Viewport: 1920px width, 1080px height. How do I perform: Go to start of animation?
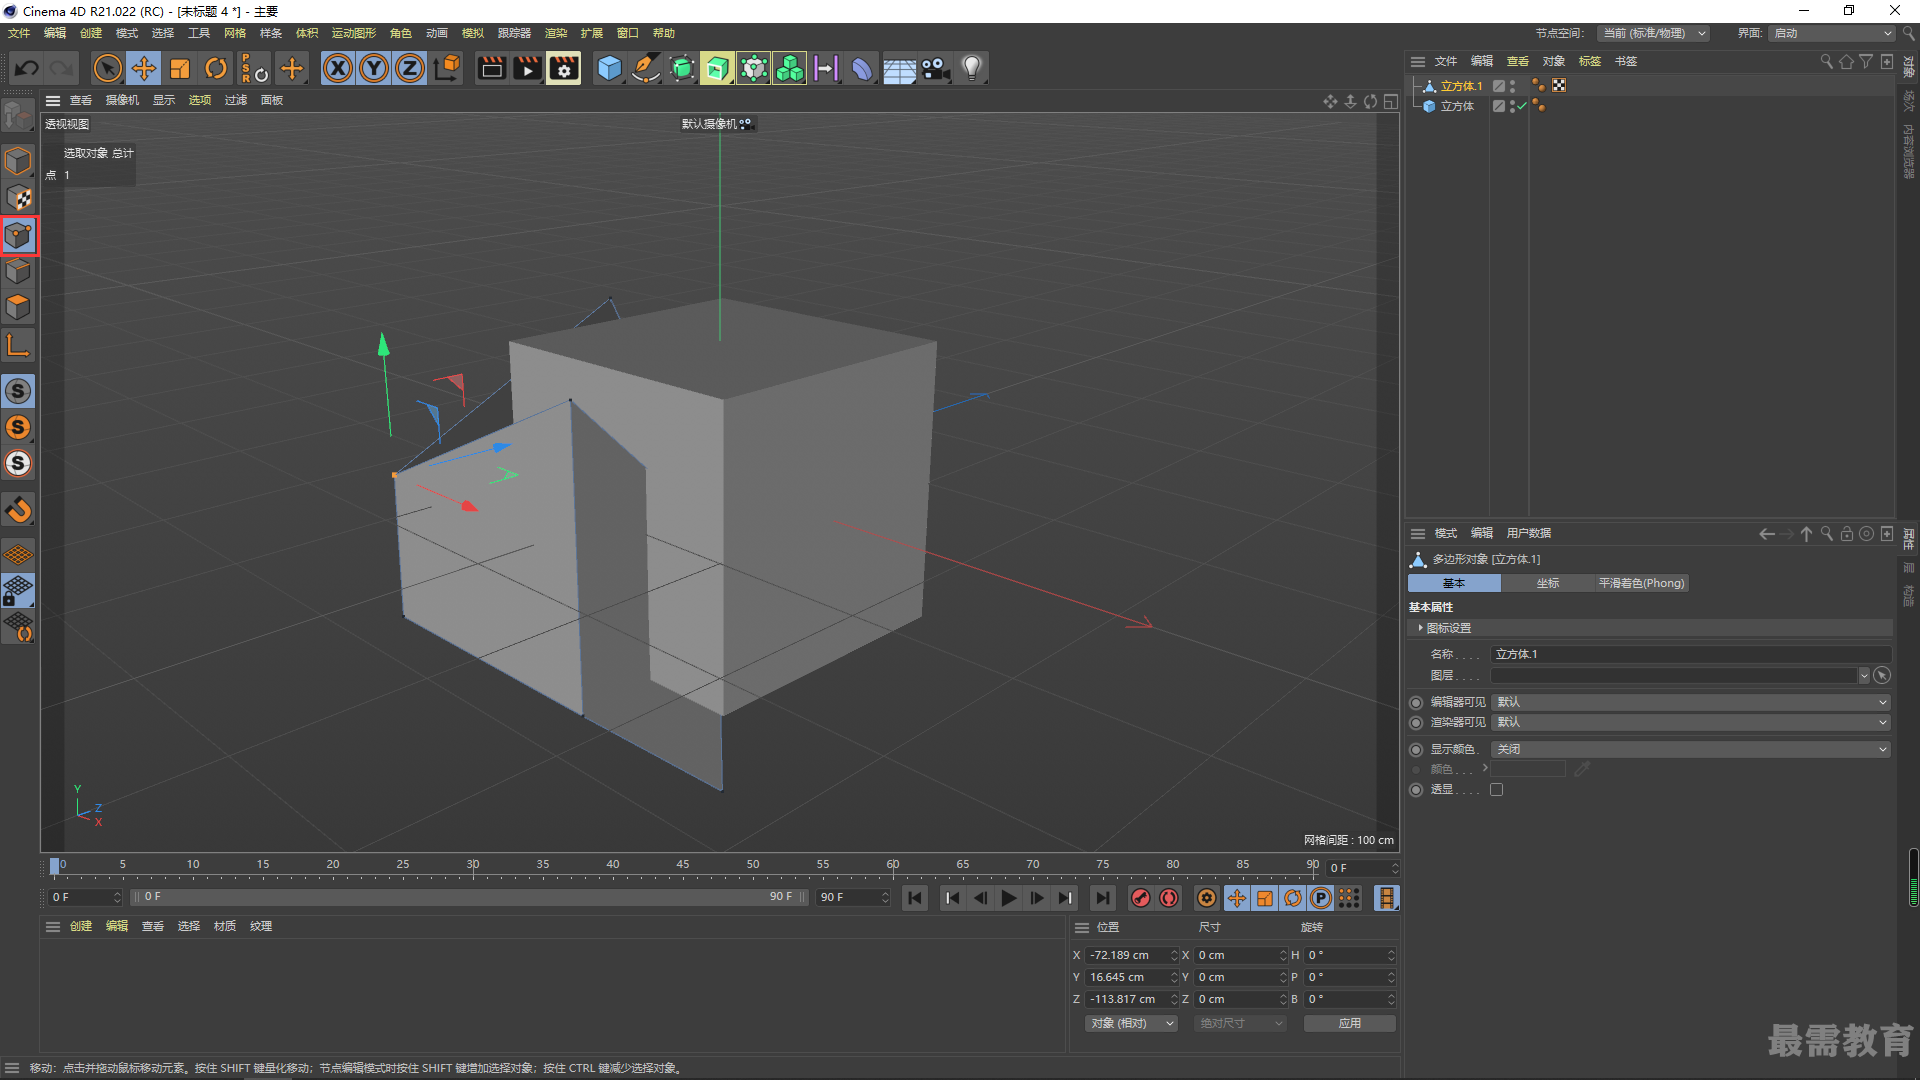click(x=915, y=898)
